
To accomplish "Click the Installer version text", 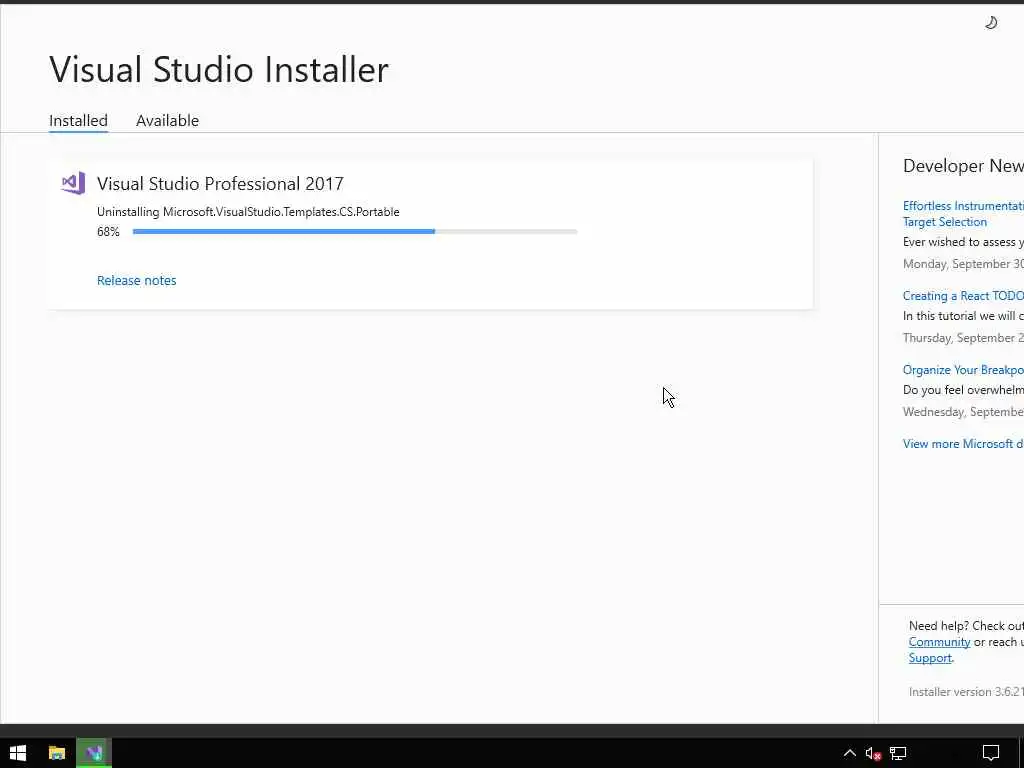I will (966, 692).
